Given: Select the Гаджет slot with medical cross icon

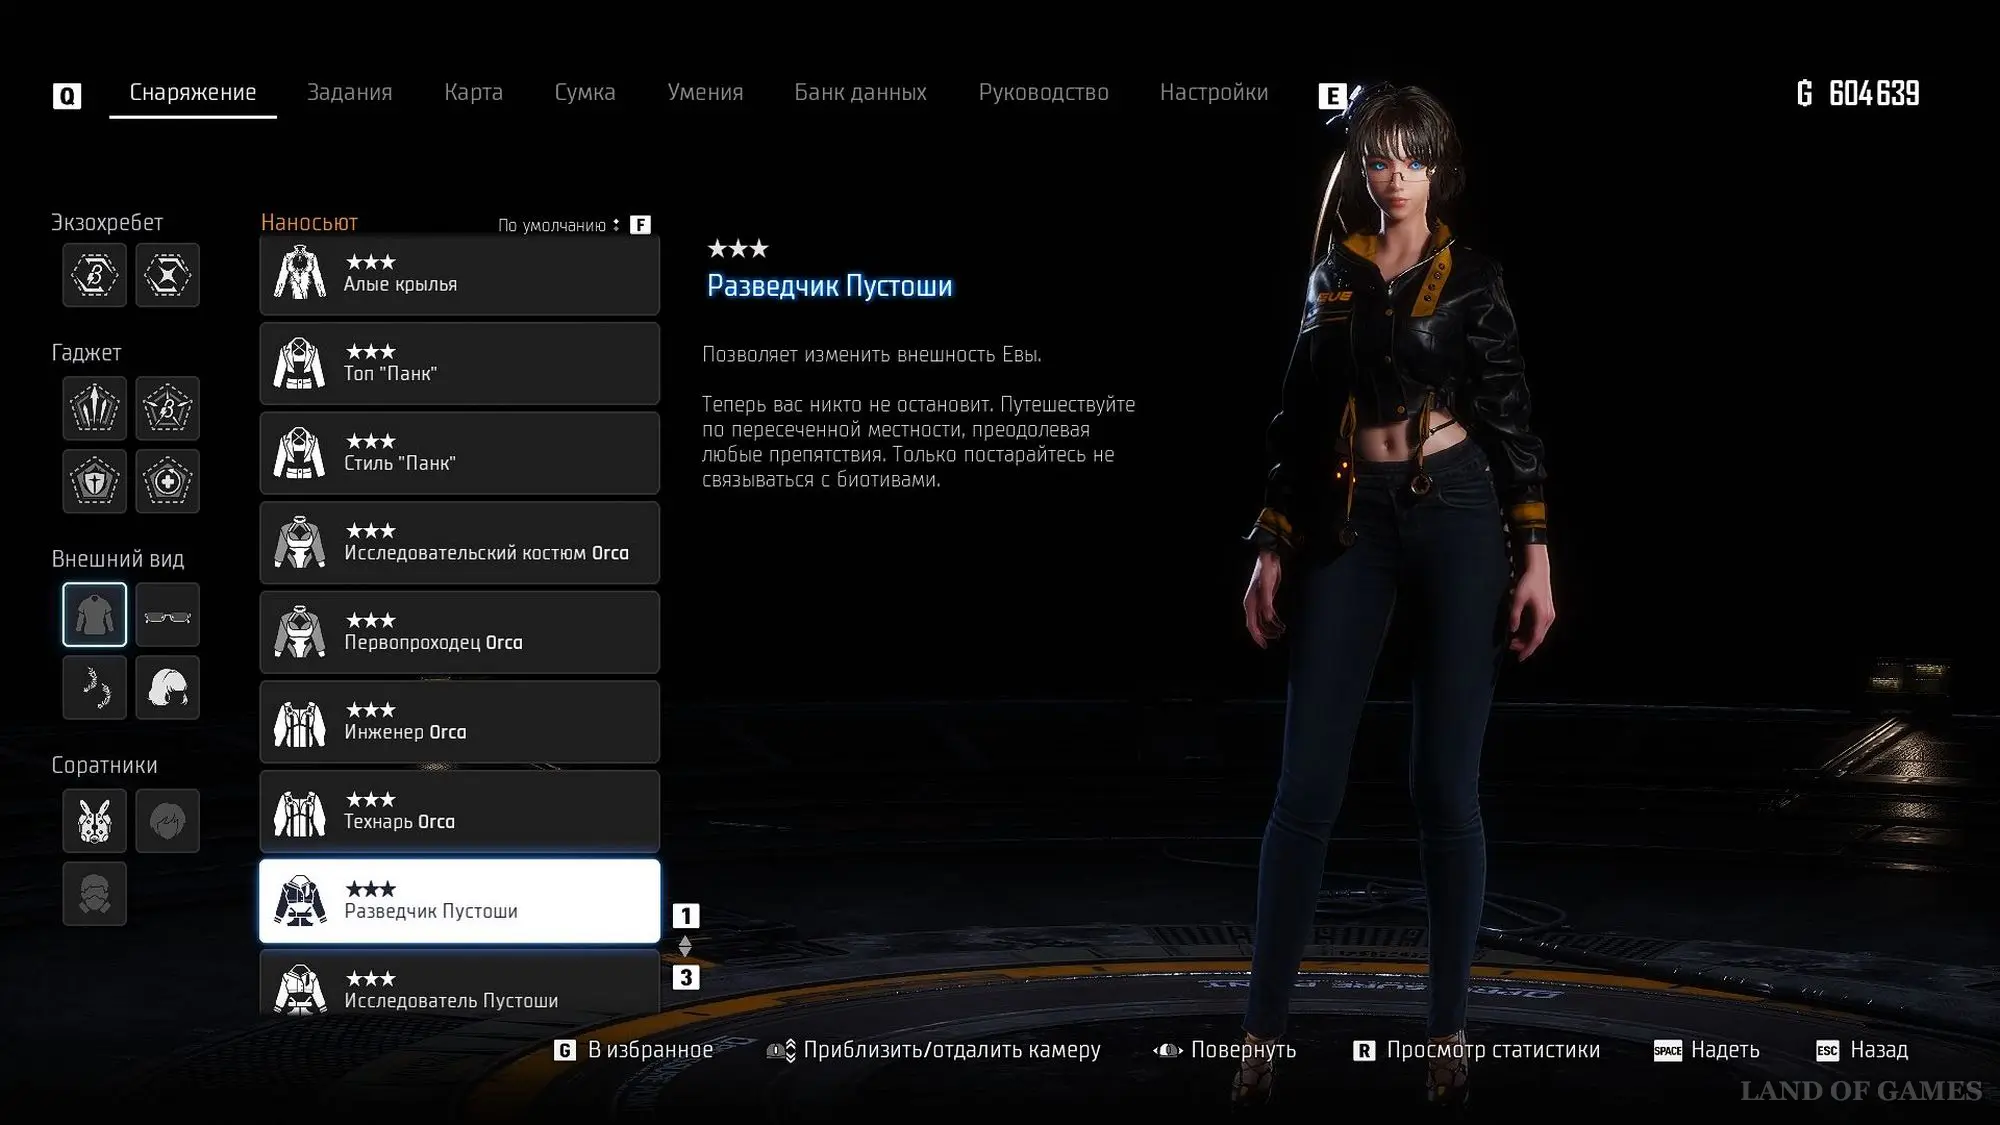Looking at the screenshot, I should point(167,481).
